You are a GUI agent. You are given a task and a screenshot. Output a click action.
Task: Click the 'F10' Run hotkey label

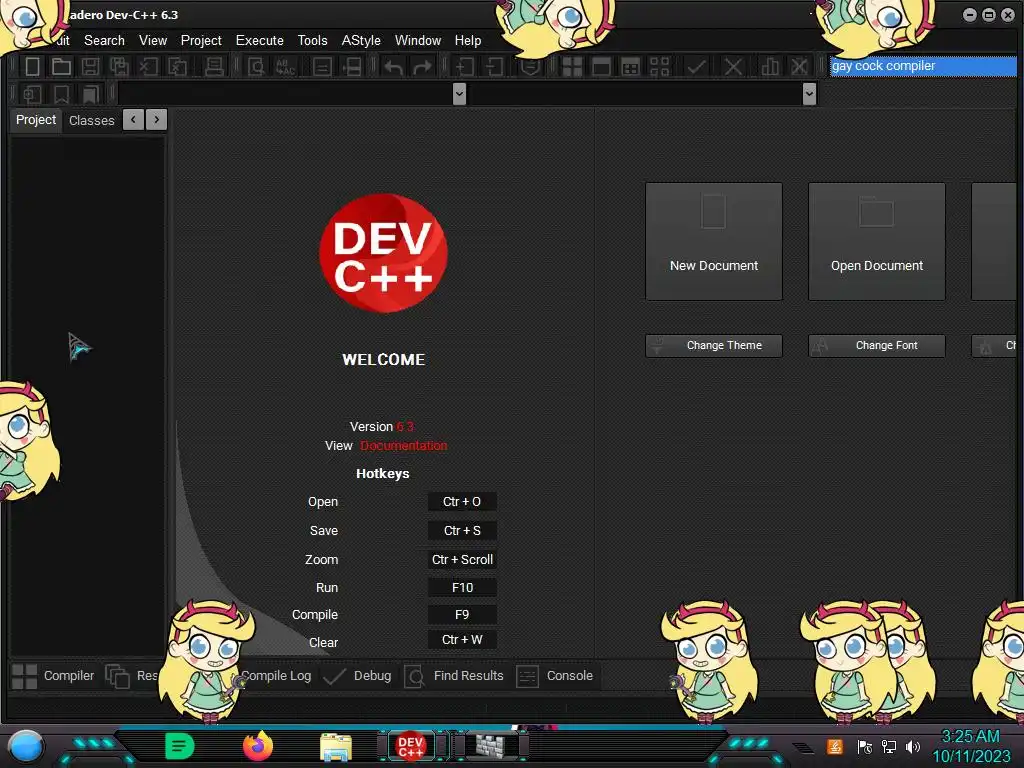pyautogui.click(x=462, y=587)
